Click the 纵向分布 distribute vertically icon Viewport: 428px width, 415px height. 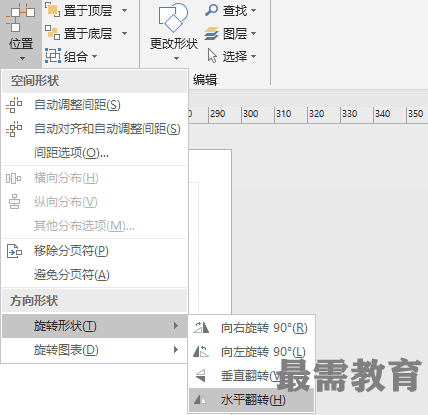click(x=14, y=202)
